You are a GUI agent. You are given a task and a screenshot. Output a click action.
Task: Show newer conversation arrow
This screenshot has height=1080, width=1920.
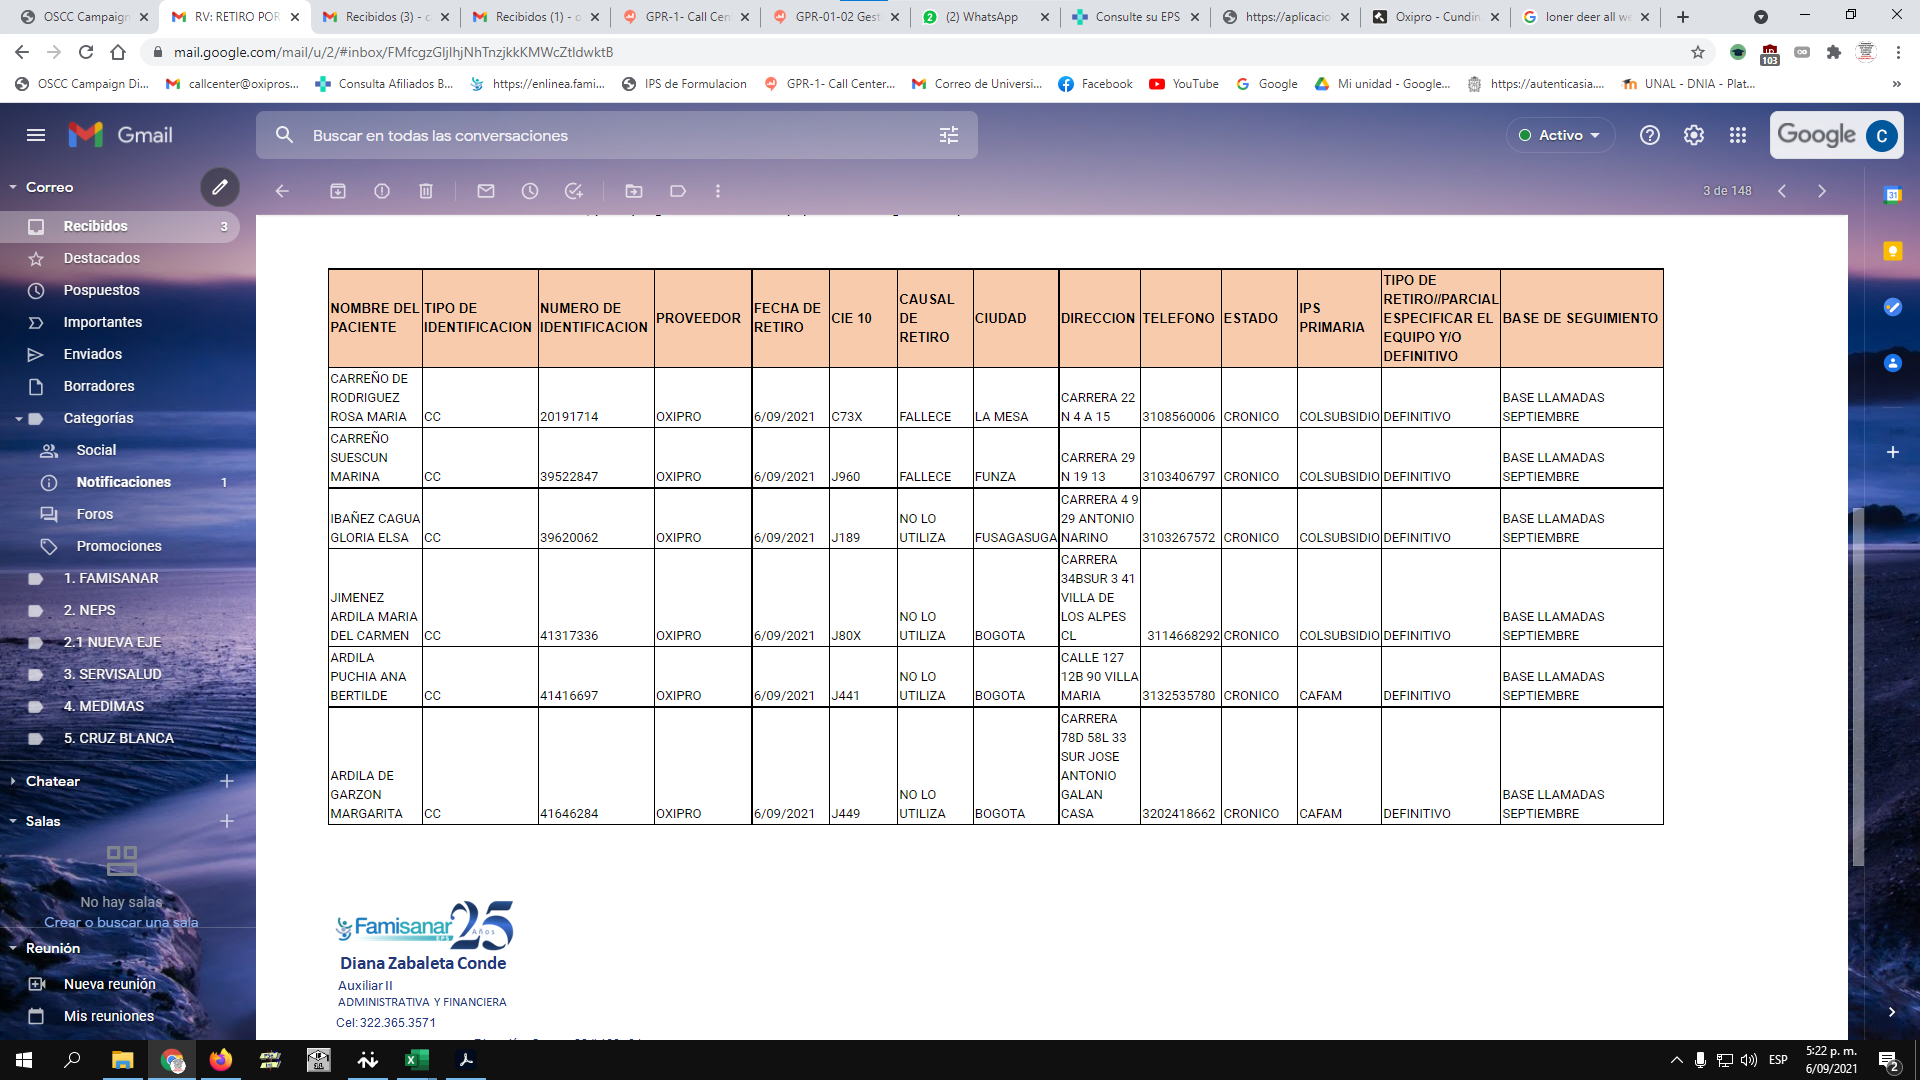tap(1782, 191)
